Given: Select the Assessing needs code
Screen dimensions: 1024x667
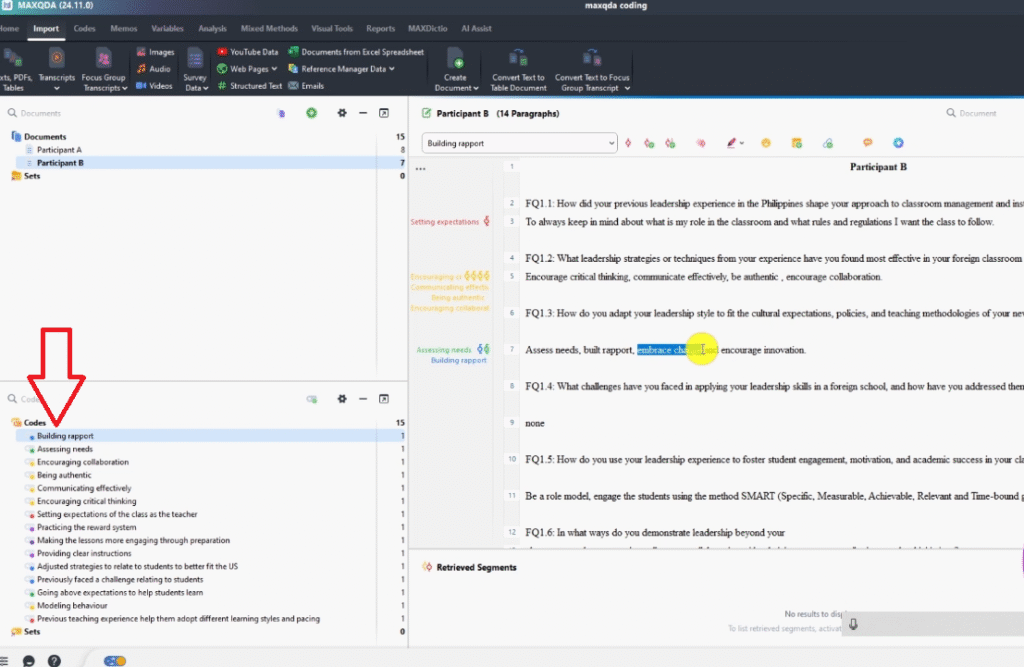Looking at the screenshot, I should (65, 449).
